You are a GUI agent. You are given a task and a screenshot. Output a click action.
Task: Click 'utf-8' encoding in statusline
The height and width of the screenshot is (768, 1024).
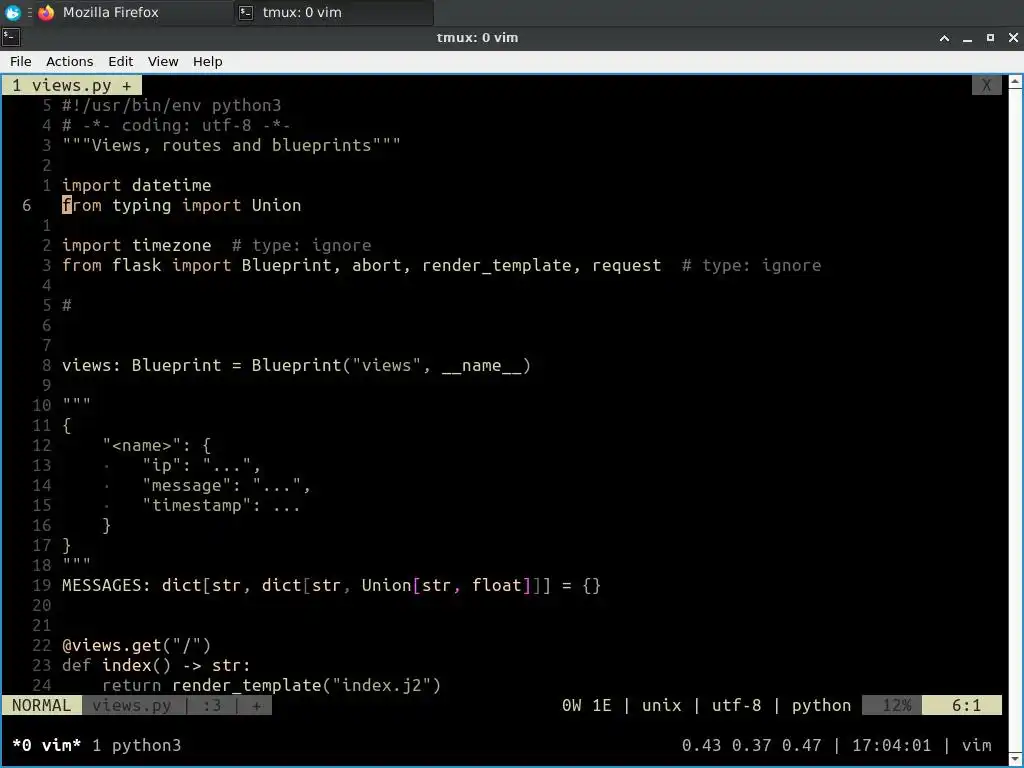(x=736, y=705)
